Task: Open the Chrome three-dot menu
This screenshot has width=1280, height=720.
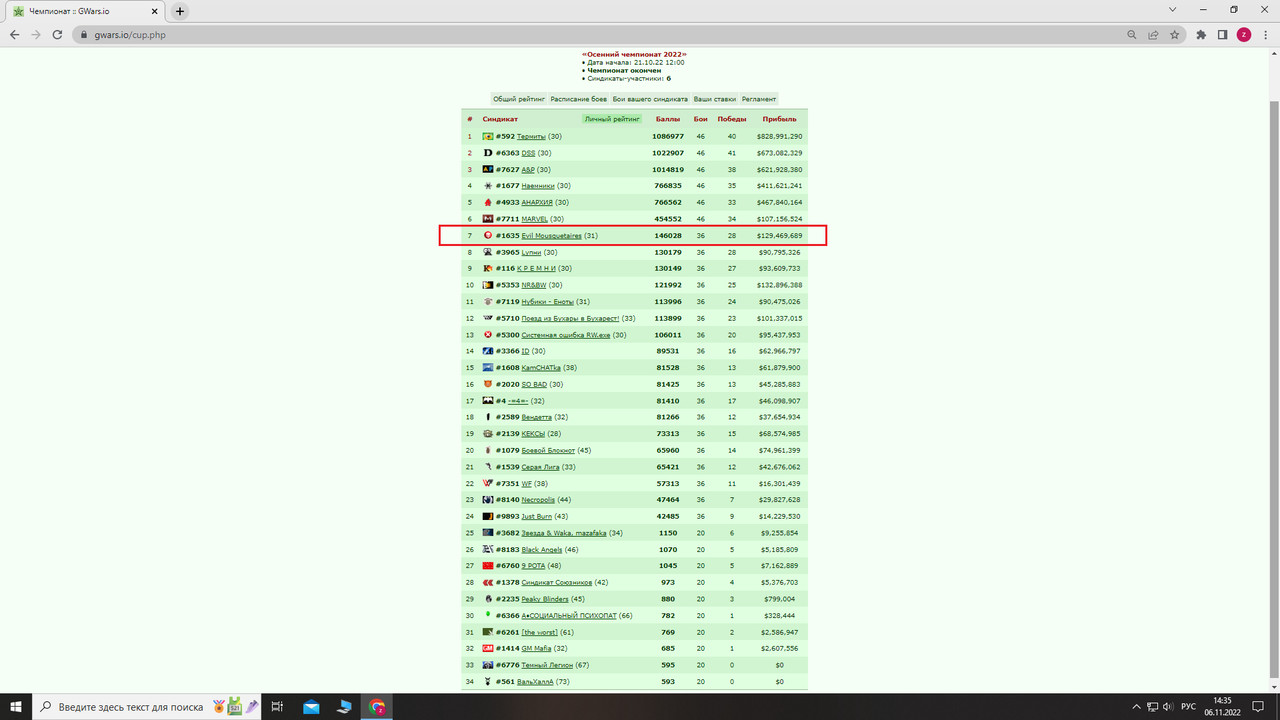Action: [x=1265, y=34]
